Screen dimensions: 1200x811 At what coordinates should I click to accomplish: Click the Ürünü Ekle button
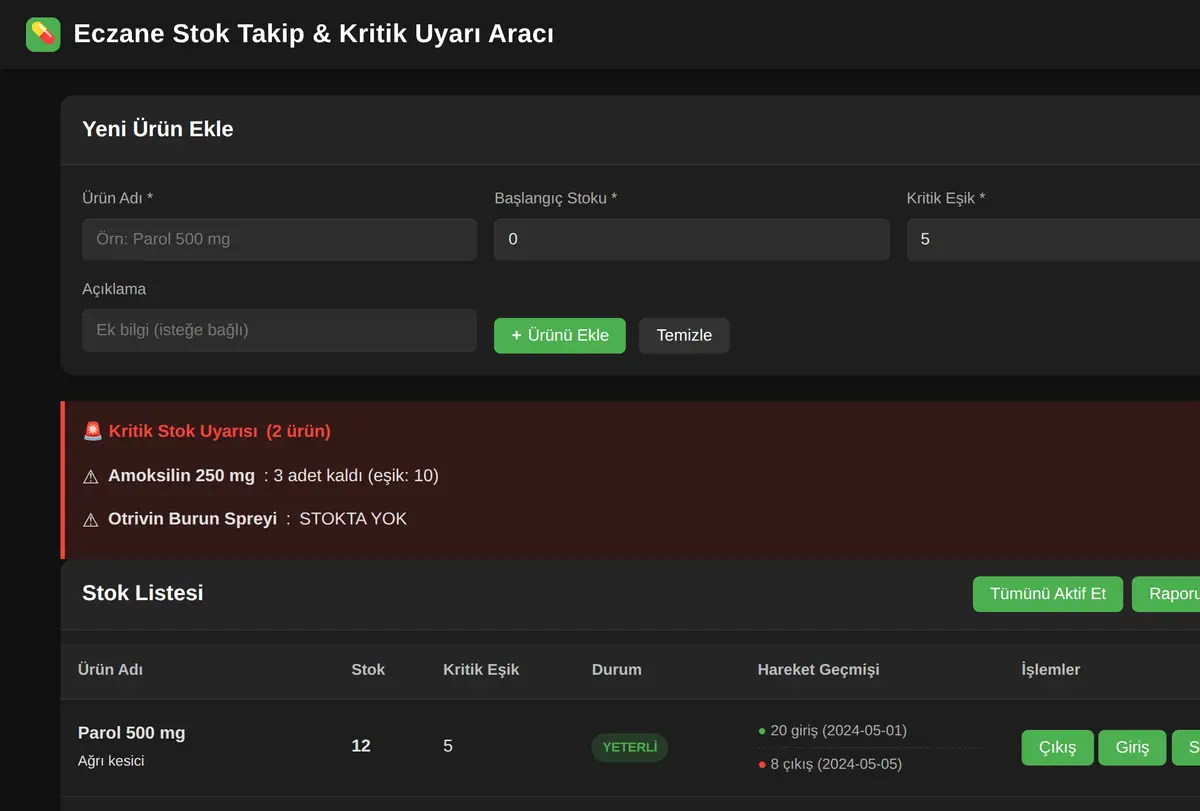(560, 335)
